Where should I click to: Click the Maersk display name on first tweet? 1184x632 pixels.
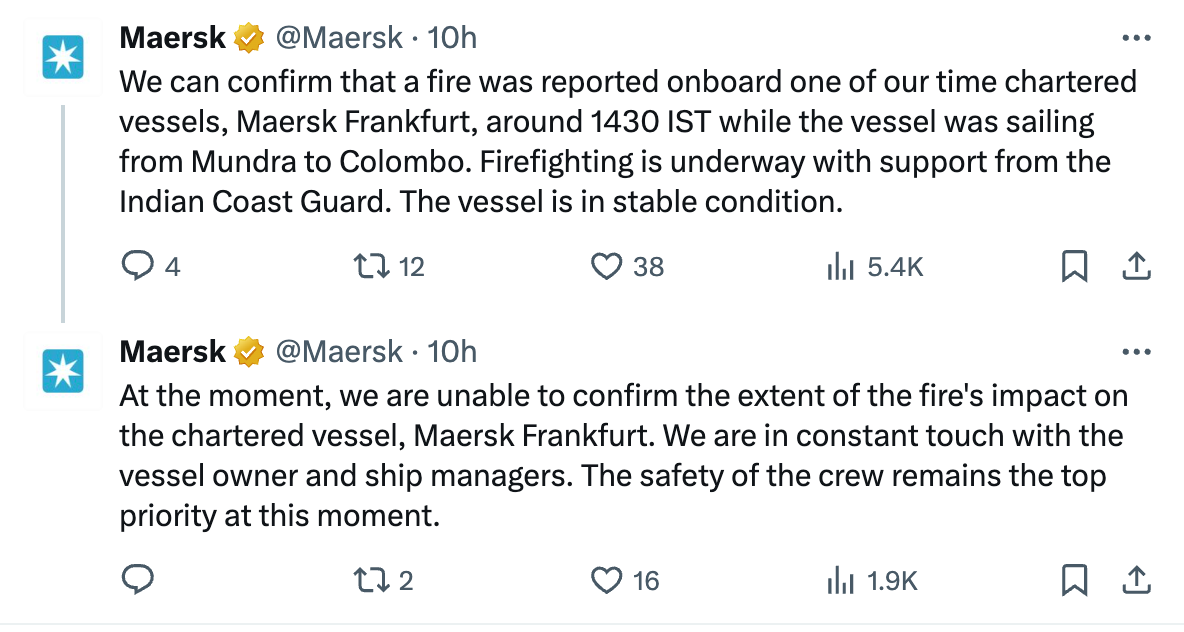pyautogui.click(x=173, y=39)
